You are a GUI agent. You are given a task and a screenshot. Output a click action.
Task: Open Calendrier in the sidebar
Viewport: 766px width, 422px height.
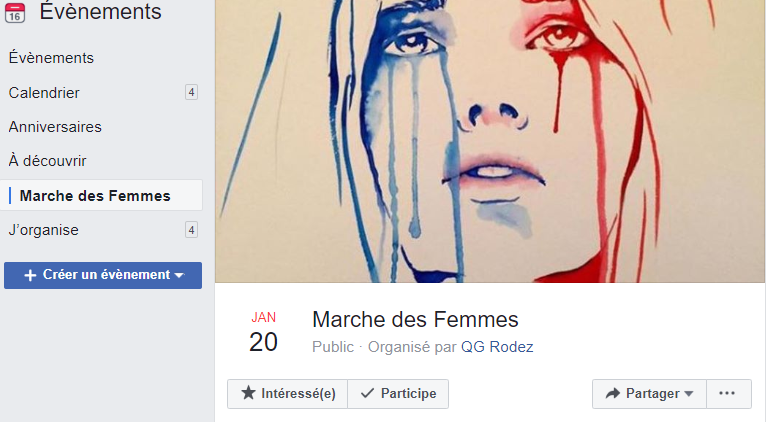[44, 93]
